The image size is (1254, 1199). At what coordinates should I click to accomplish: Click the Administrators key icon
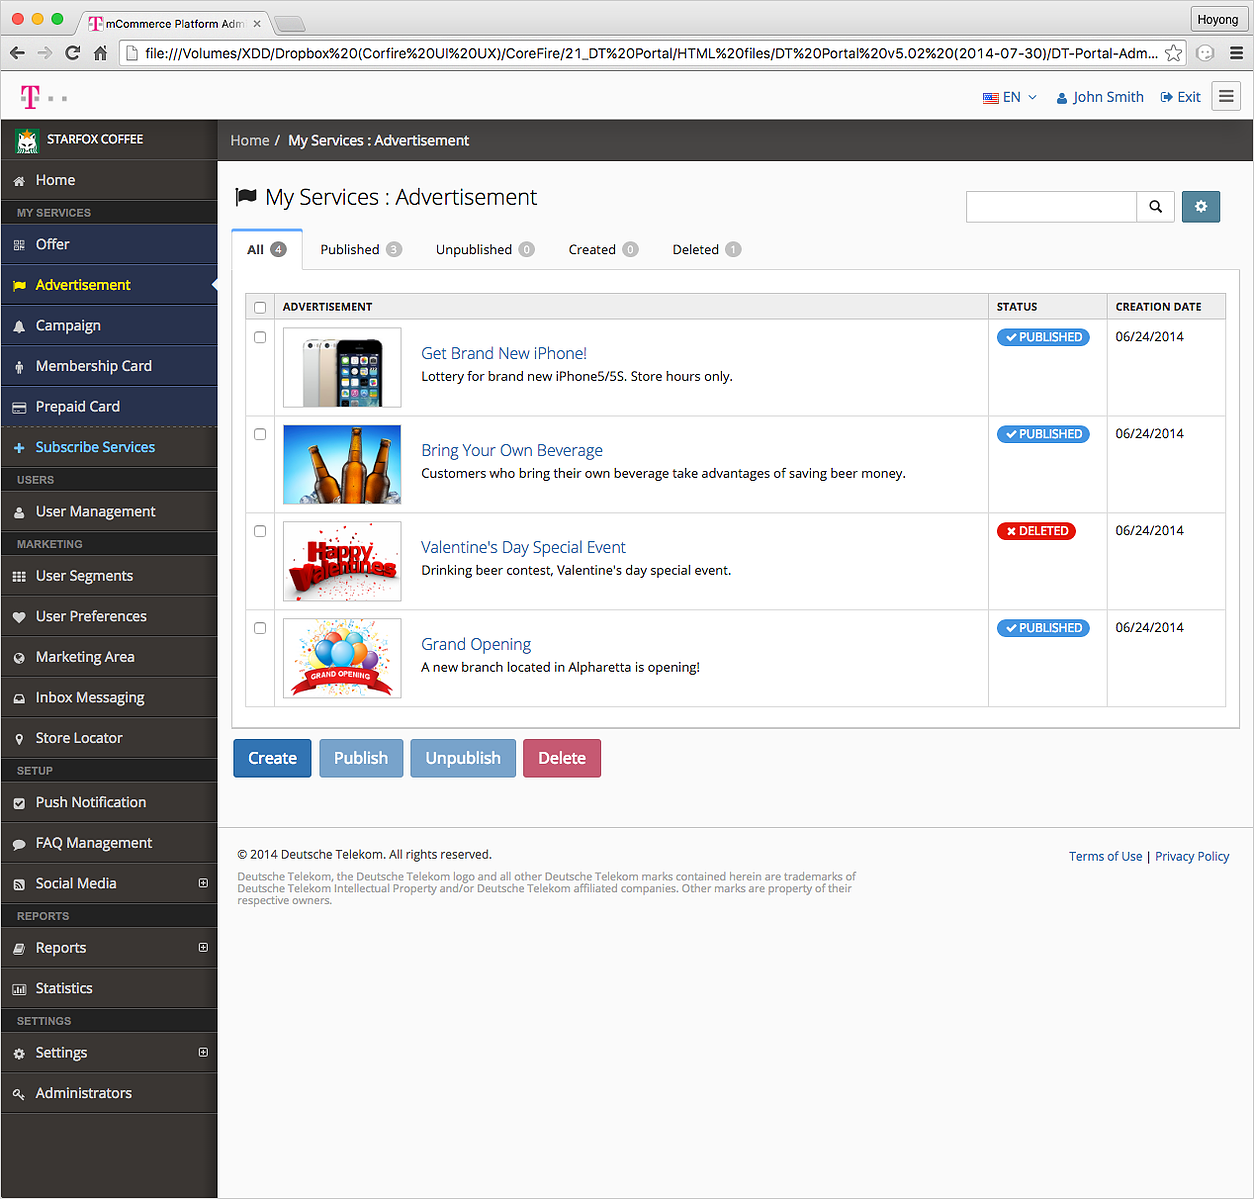(x=19, y=1094)
